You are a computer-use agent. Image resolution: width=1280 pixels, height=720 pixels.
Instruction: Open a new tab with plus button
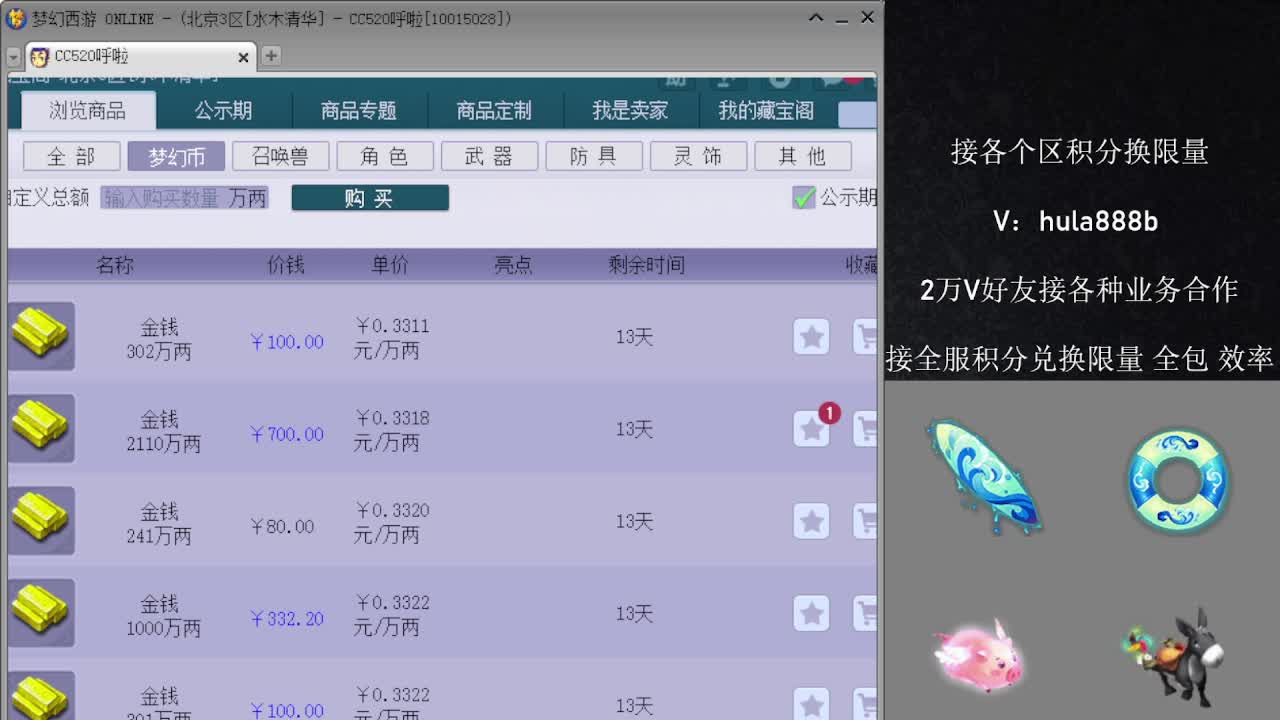(271, 56)
